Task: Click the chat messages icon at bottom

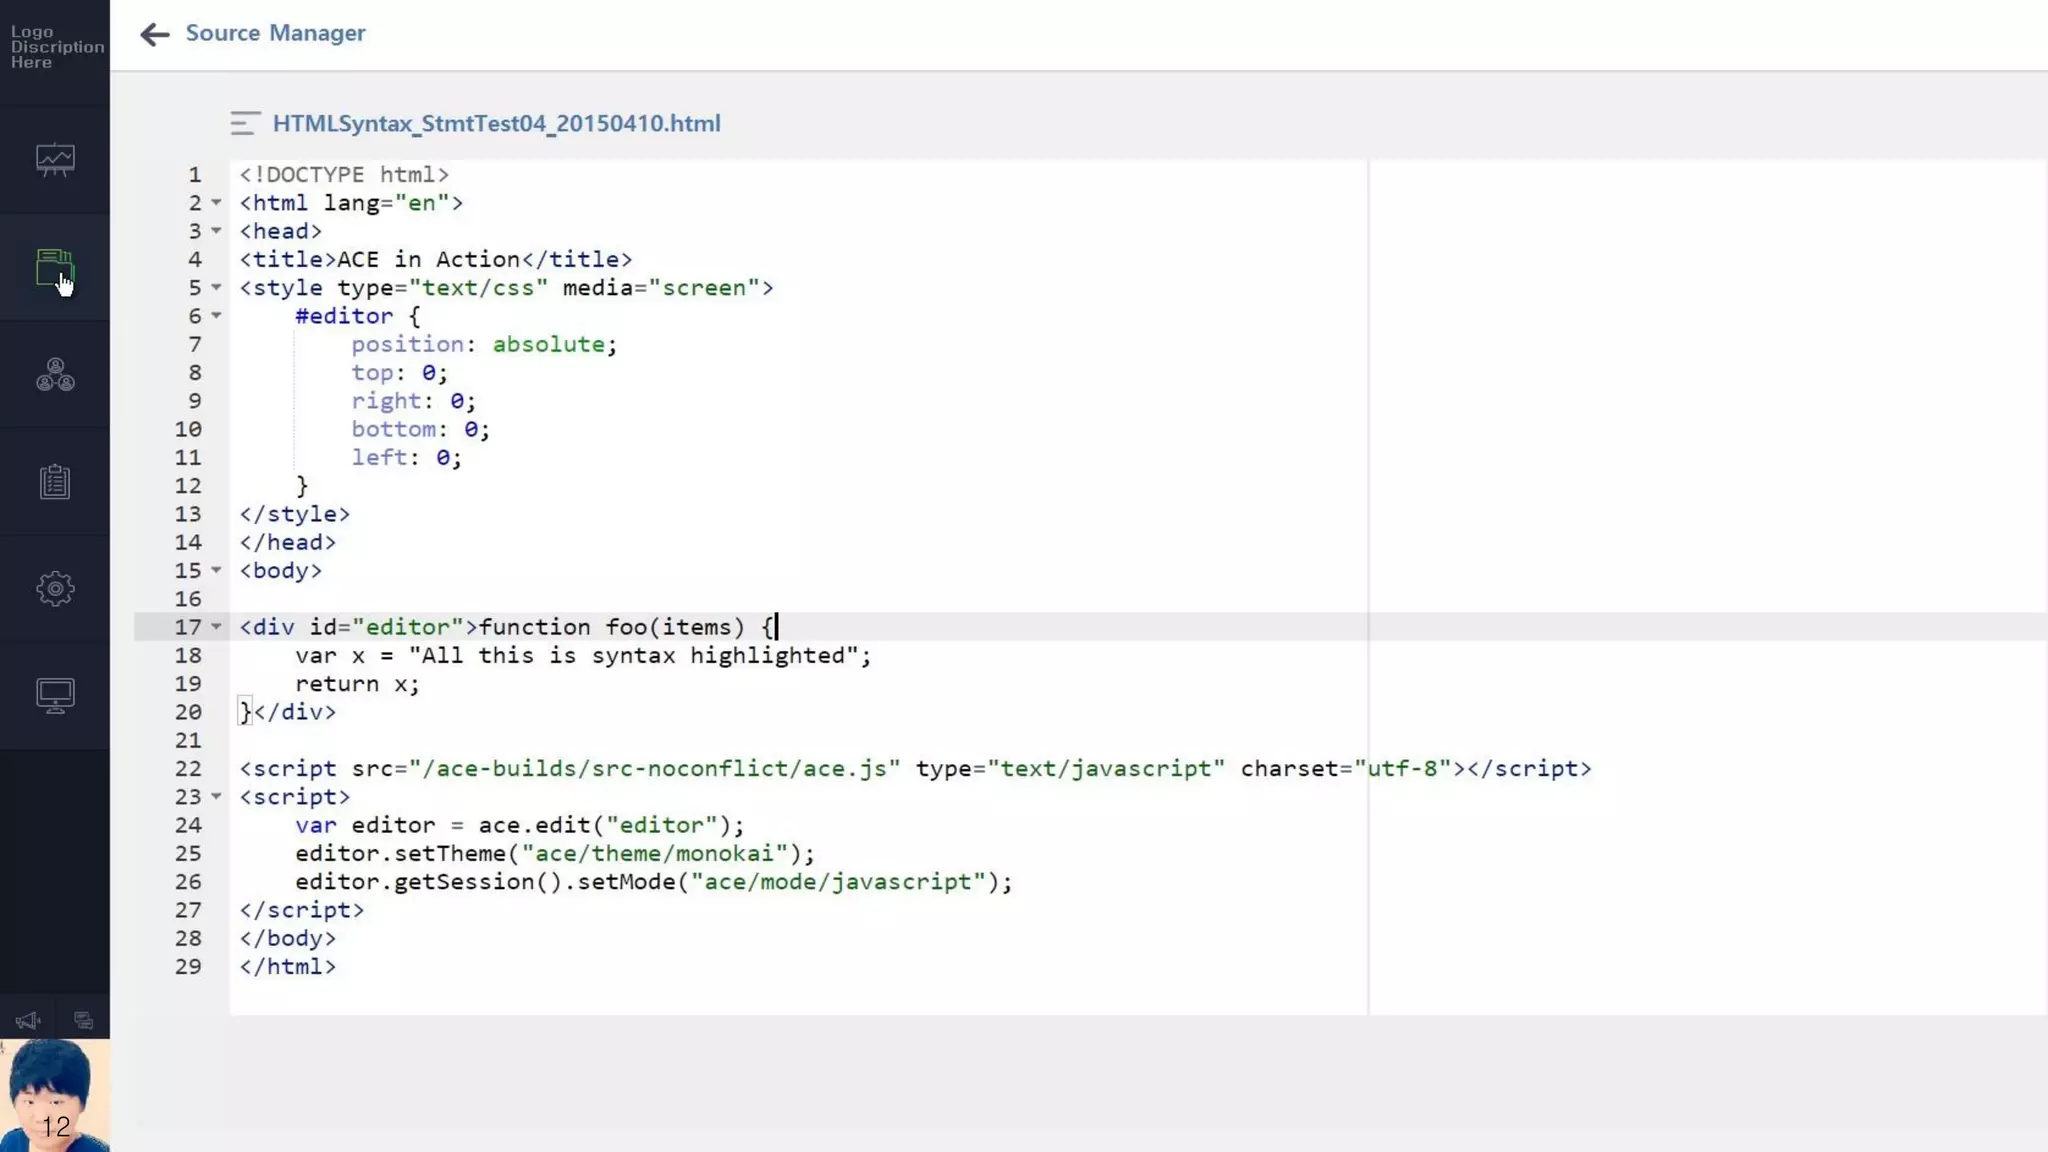Action: 83,1021
